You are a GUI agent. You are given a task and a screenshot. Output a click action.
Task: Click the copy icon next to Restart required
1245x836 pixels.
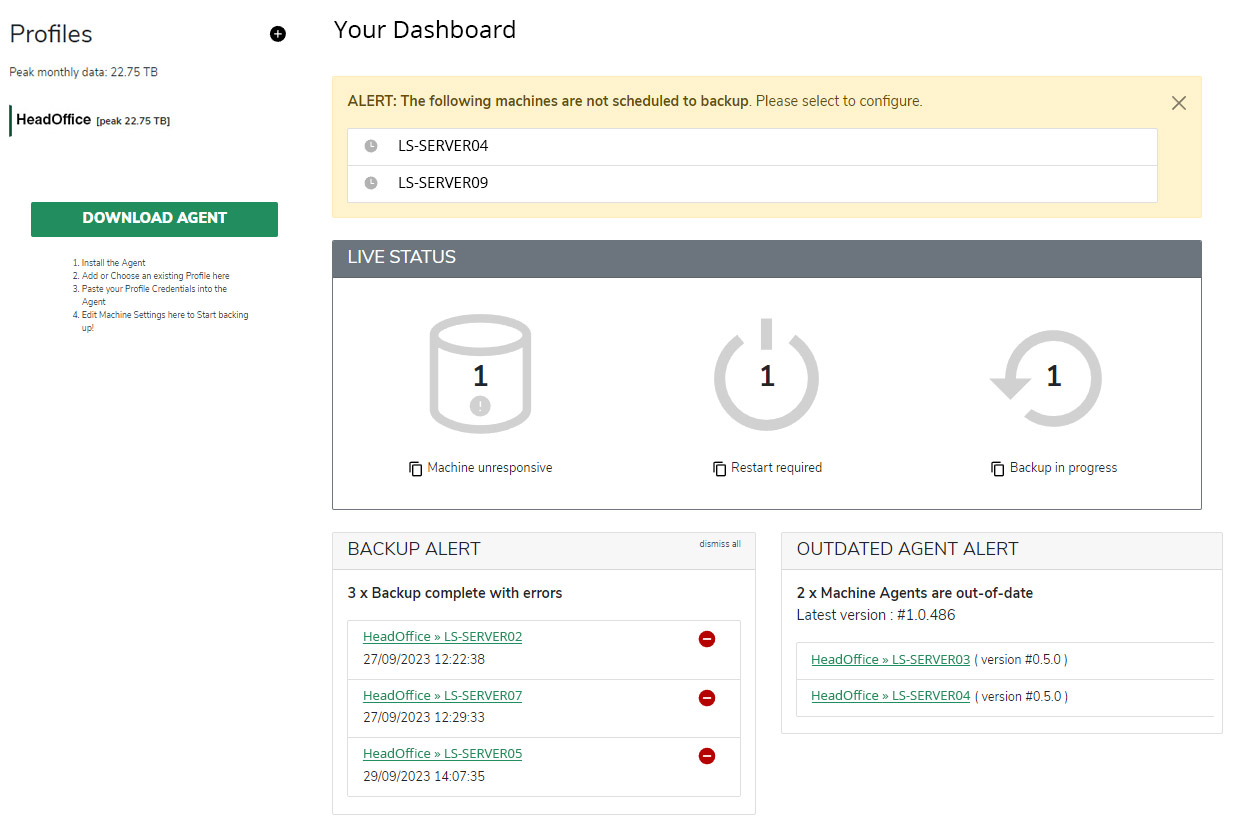pyautogui.click(x=718, y=468)
